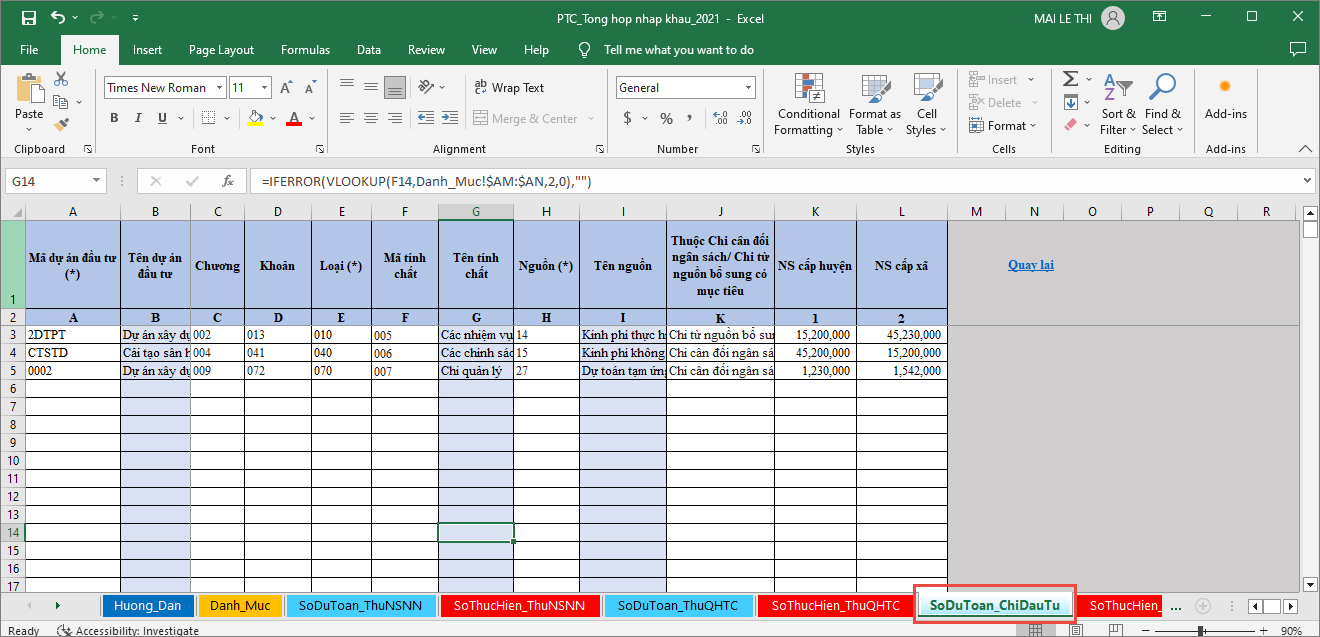Screen dimensions: 1320x637
Task: Expand the font name dropdown
Action: click(x=217, y=88)
